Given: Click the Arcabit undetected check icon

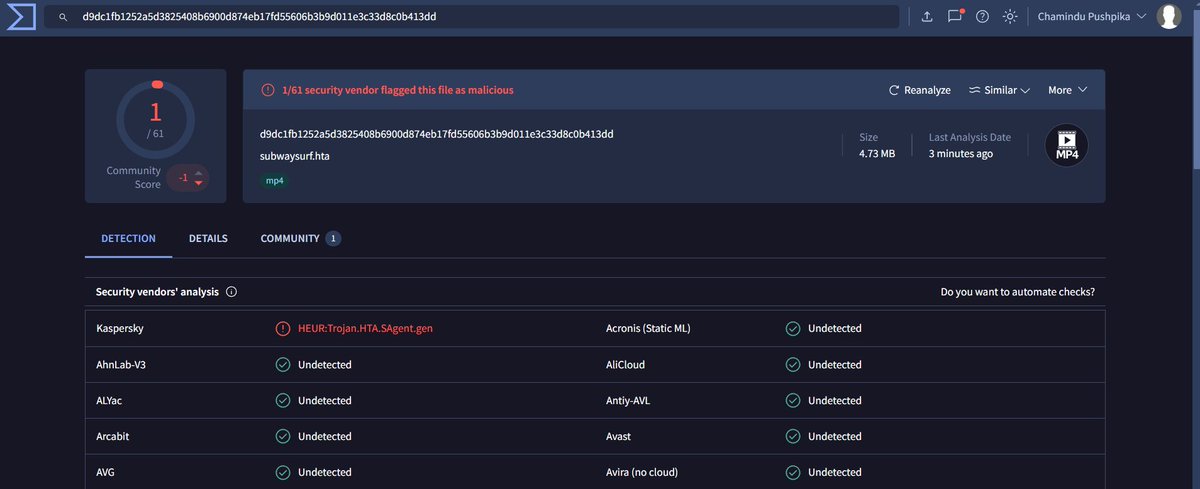Looking at the screenshot, I should 283,437.
